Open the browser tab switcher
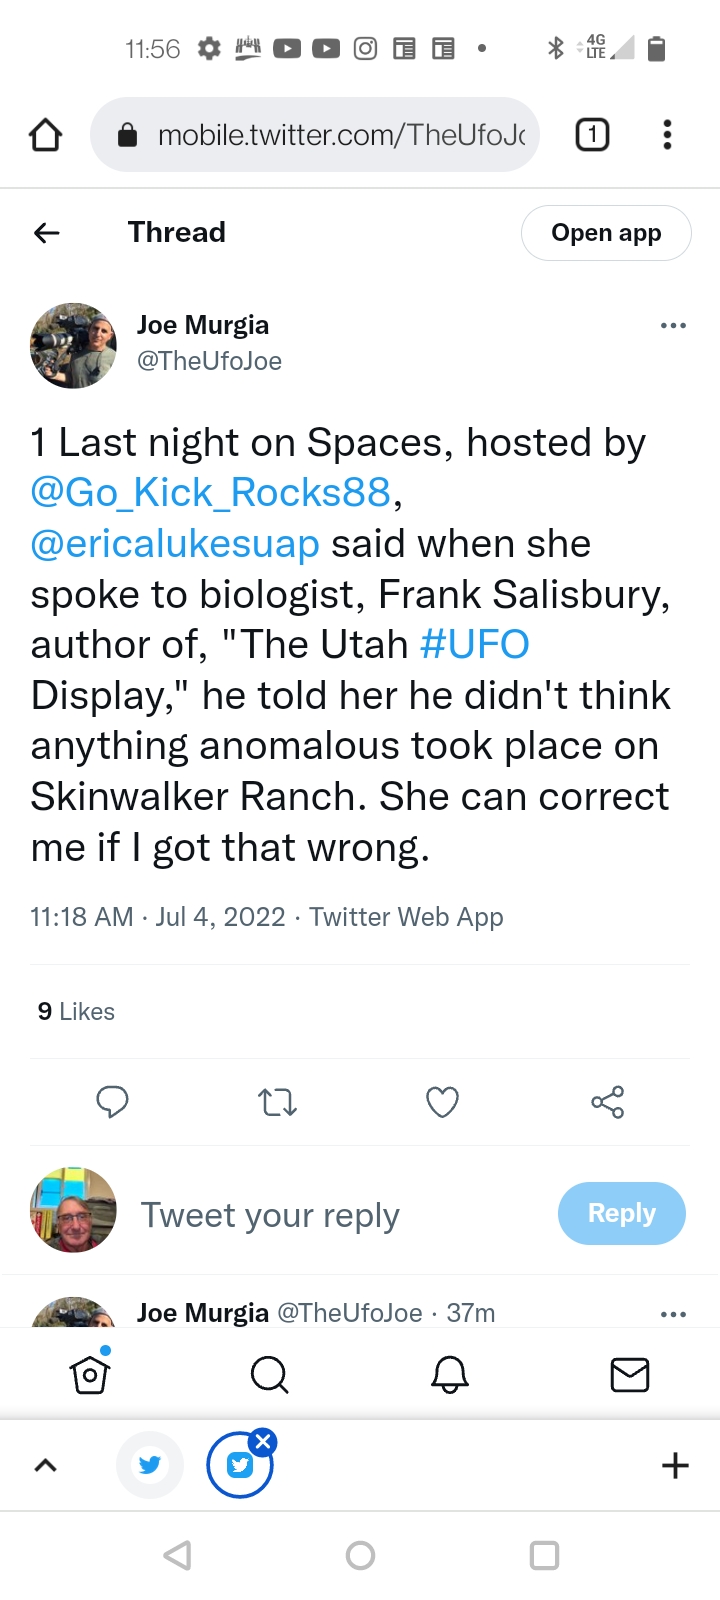Screen dimensions: 720x1600 pyautogui.click(x=592, y=135)
